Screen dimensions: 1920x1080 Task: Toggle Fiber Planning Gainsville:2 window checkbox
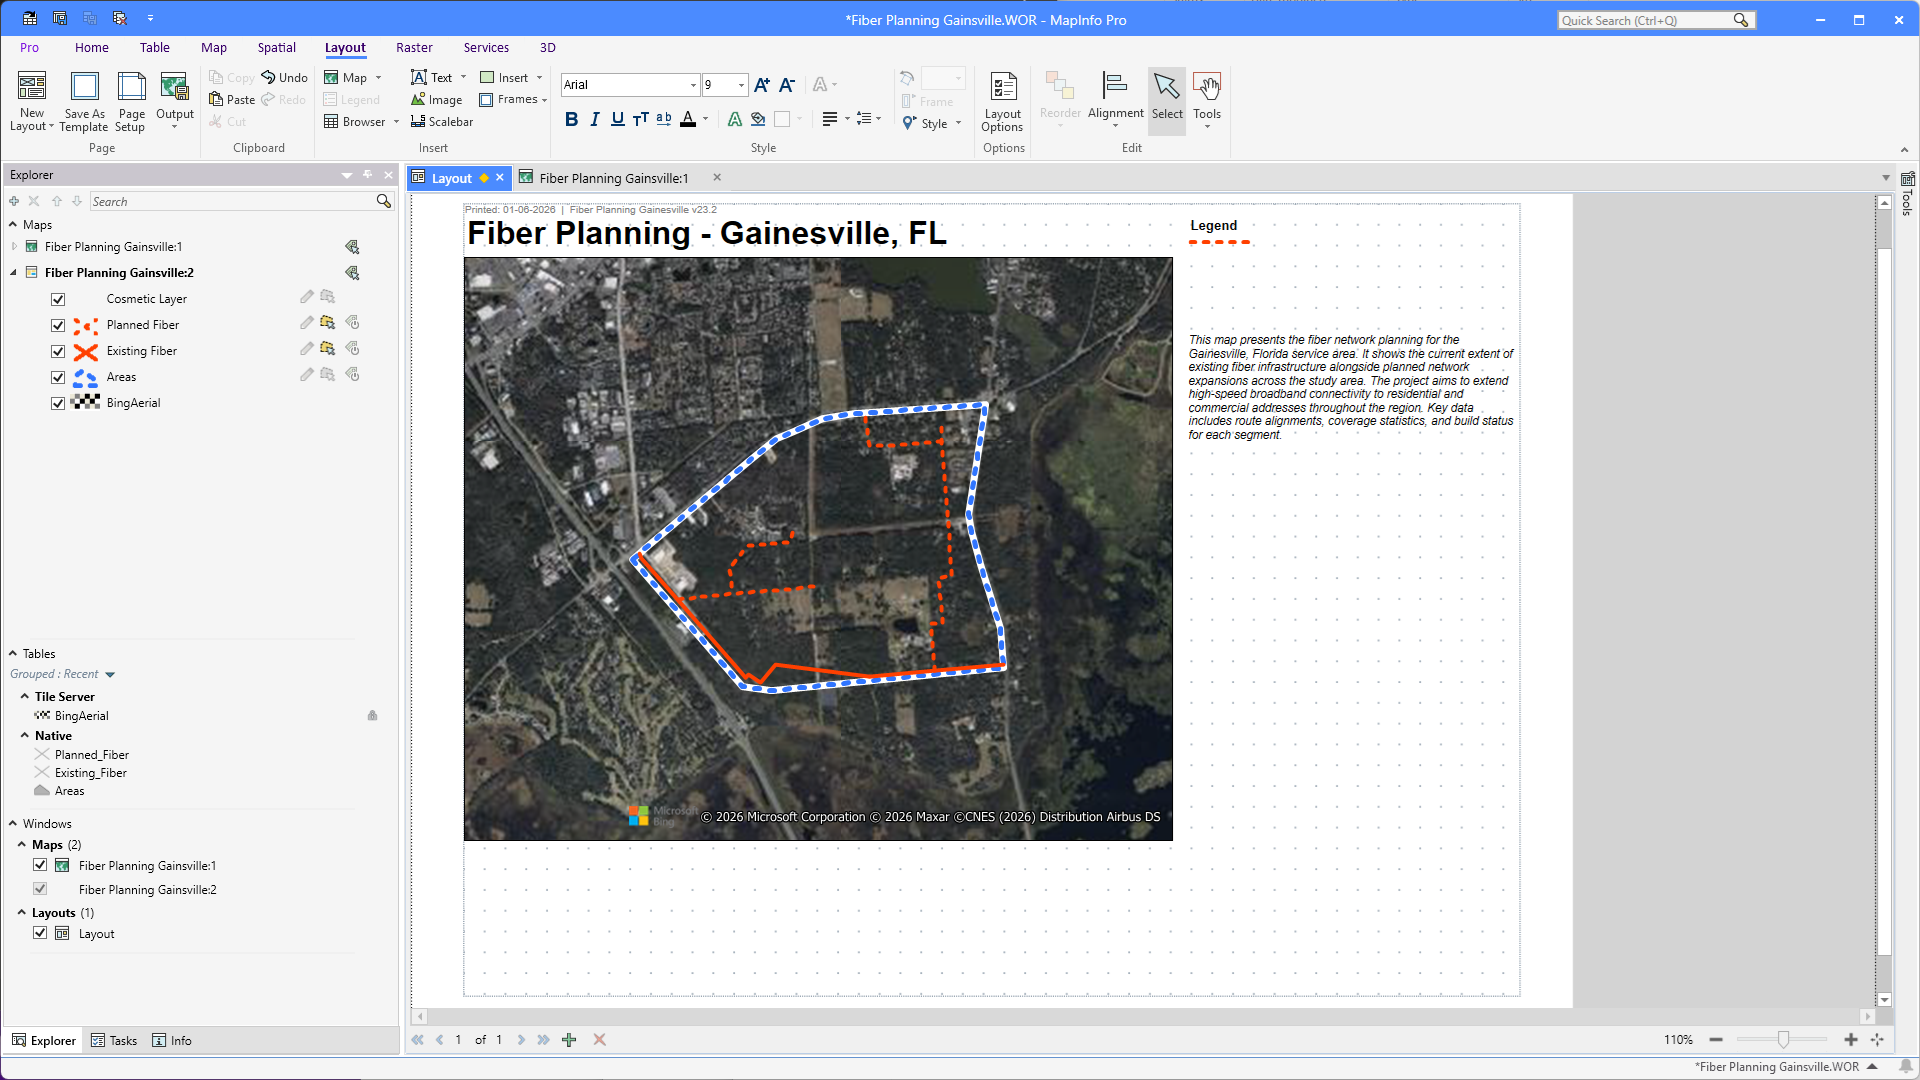(x=40, y=888)
